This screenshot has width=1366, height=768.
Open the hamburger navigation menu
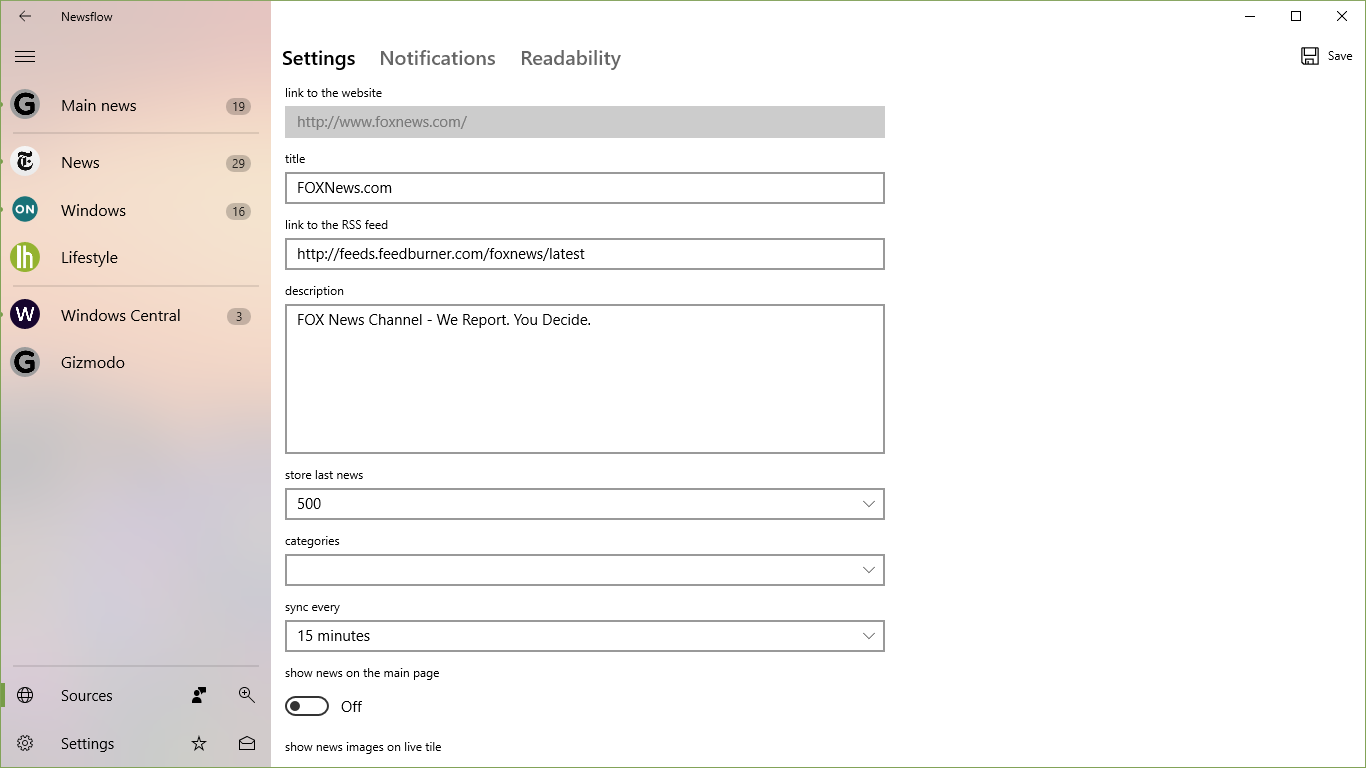coord(25,56)
